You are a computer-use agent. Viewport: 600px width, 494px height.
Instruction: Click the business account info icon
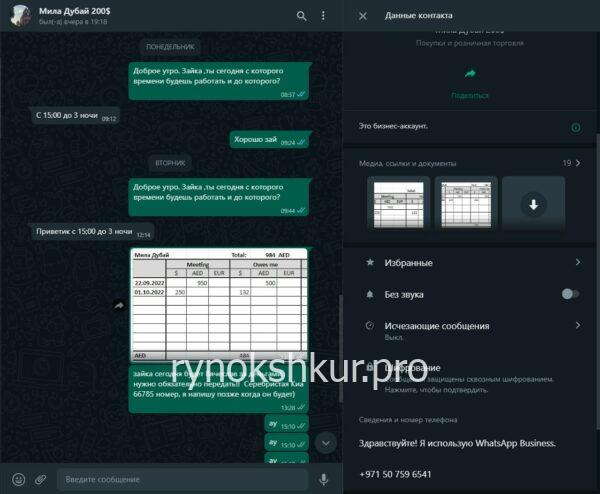click(576, 127)
